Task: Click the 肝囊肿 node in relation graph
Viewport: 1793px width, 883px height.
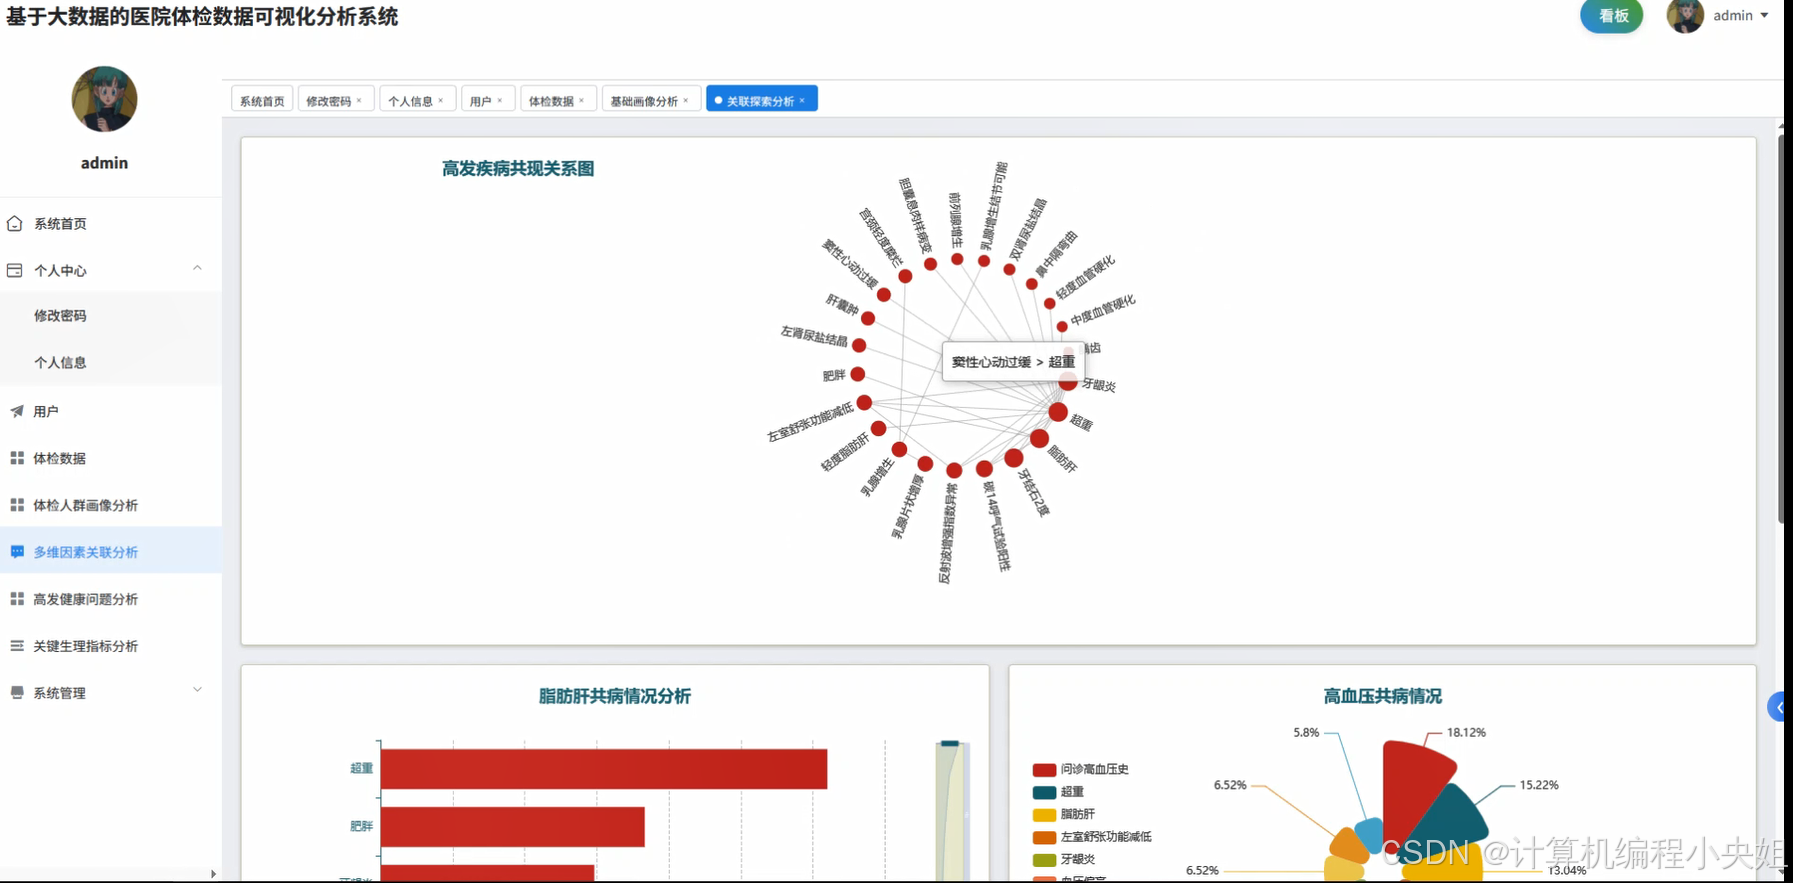Action: (x=868, y=318)
